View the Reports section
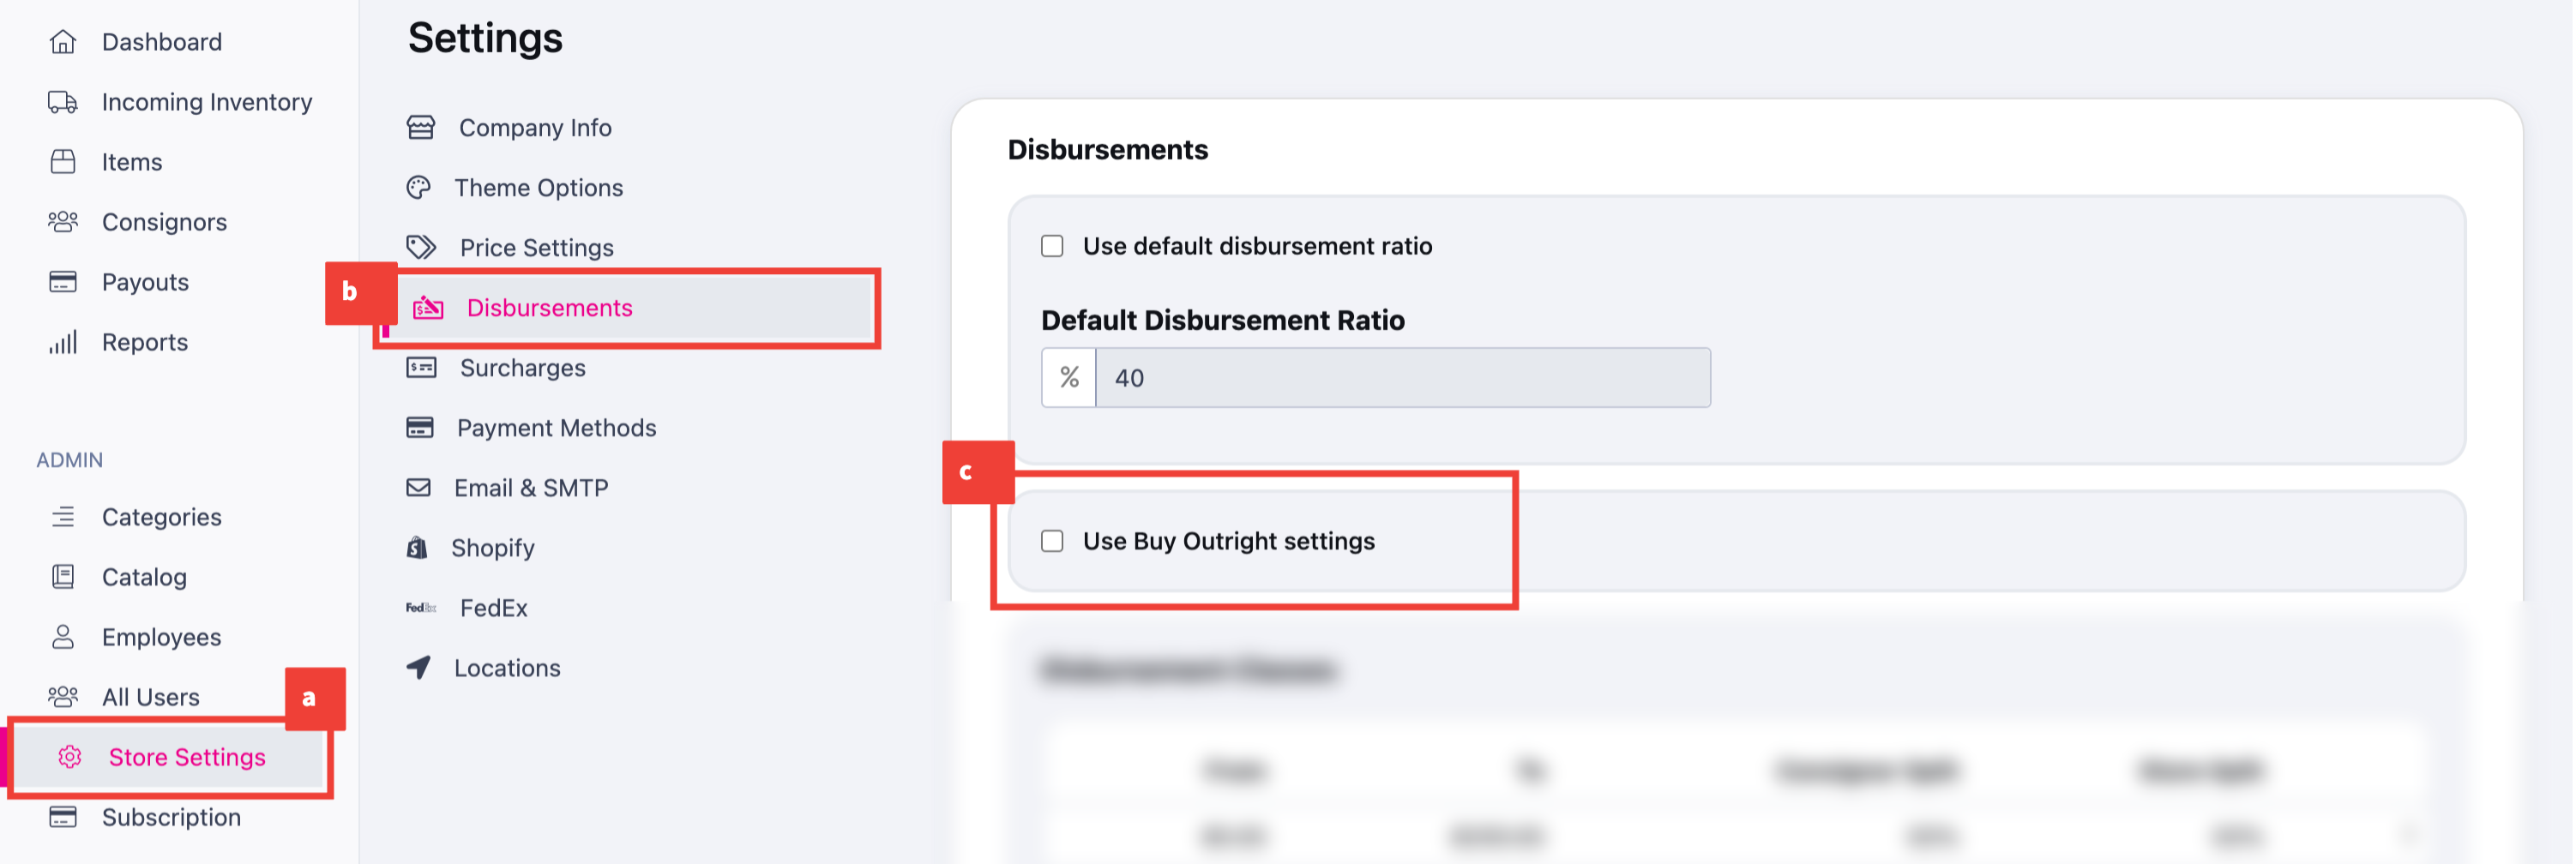2576x864 pixels. click(145, 342)
